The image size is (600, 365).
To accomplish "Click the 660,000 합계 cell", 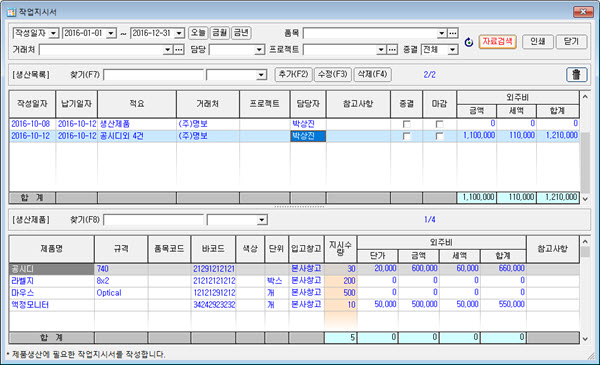I will (x=503, y=269).
